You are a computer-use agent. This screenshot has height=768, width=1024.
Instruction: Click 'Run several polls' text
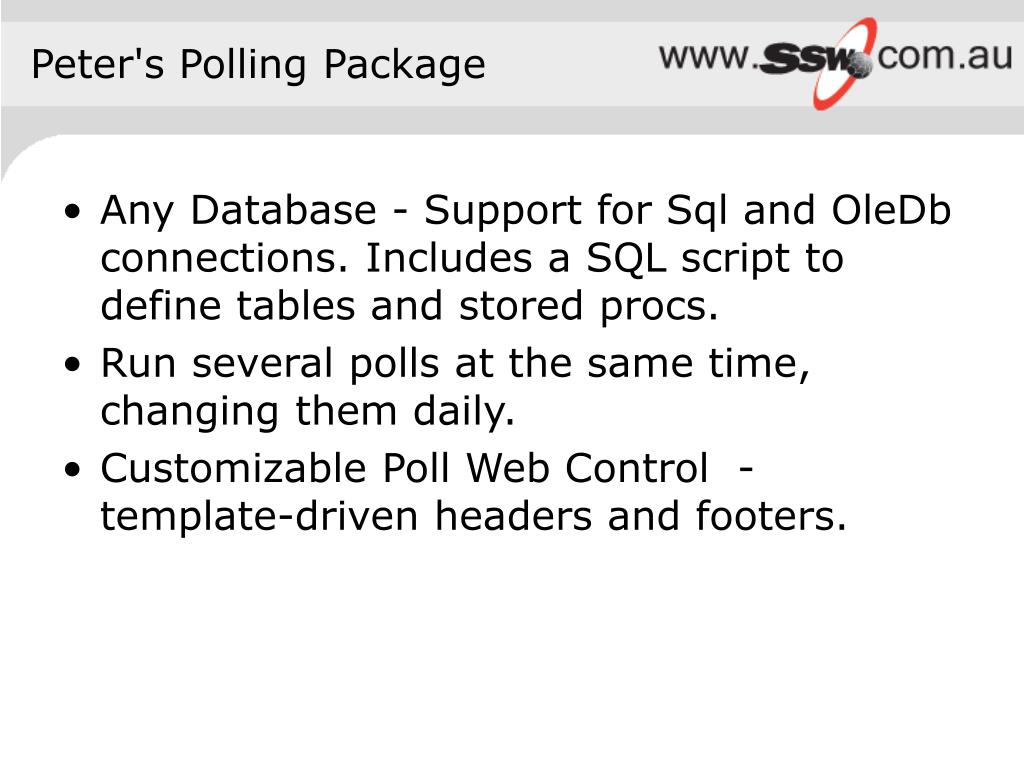(270, 364)
